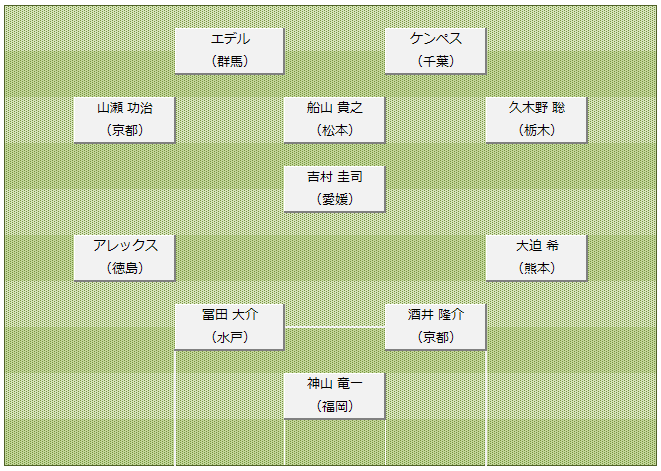Image resolution: width=661 pixels, height=471 pixels.
Task: Click the アレックス (徳島) player box
Action: click(x=124, y=258)
